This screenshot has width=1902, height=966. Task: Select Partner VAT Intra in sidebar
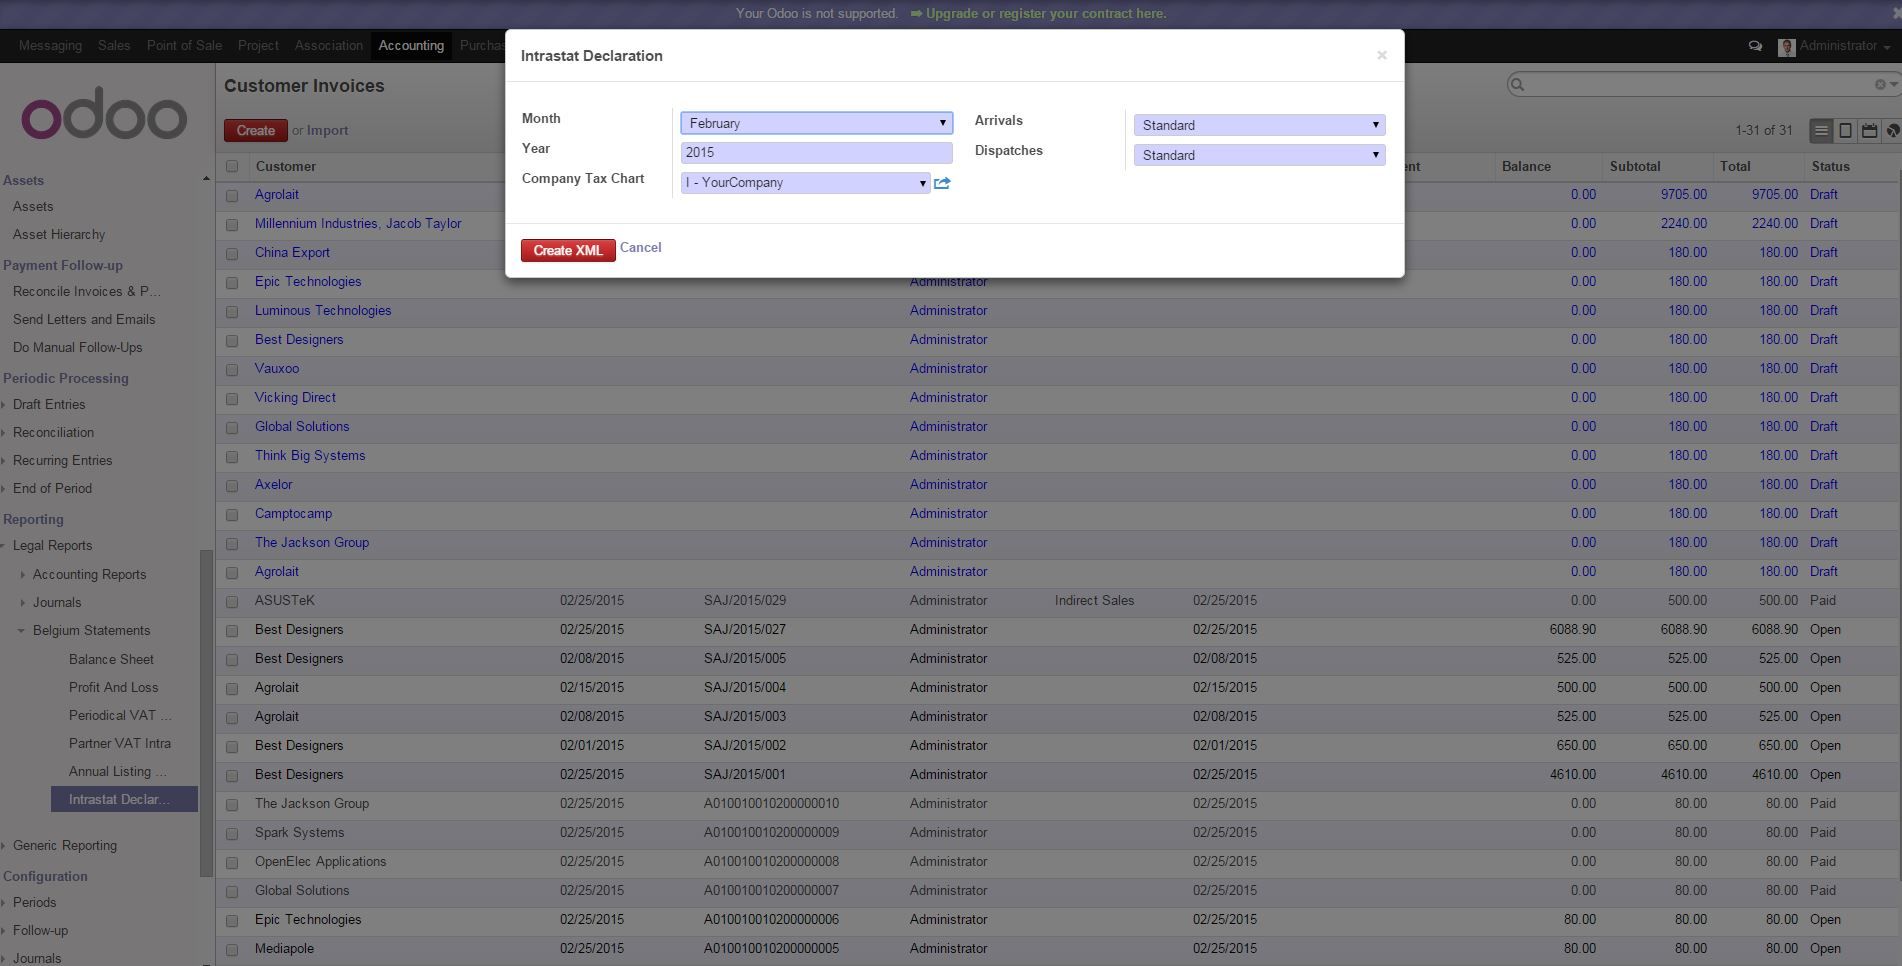(119, 743)
